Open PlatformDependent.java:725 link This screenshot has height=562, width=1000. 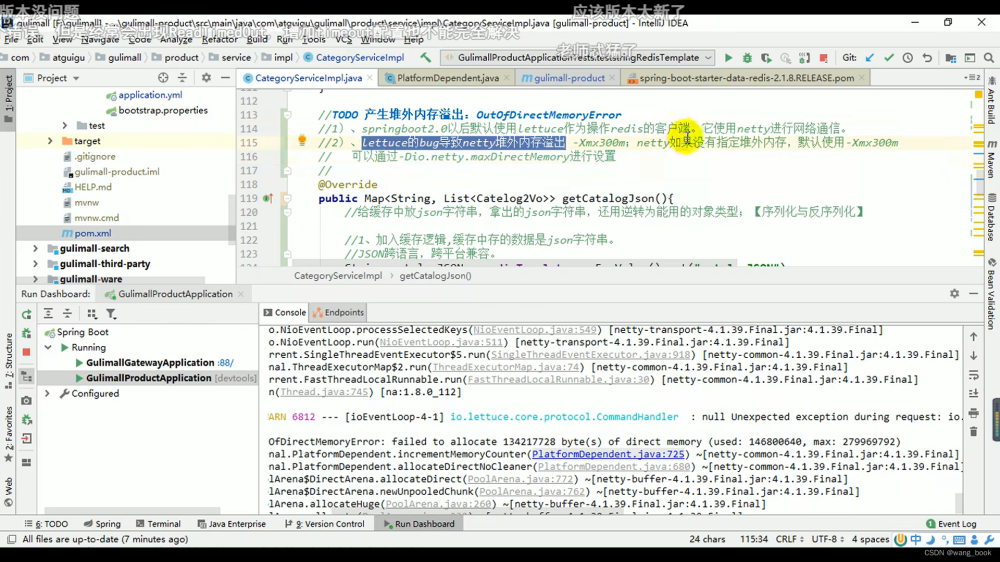(x=608, y=454)
